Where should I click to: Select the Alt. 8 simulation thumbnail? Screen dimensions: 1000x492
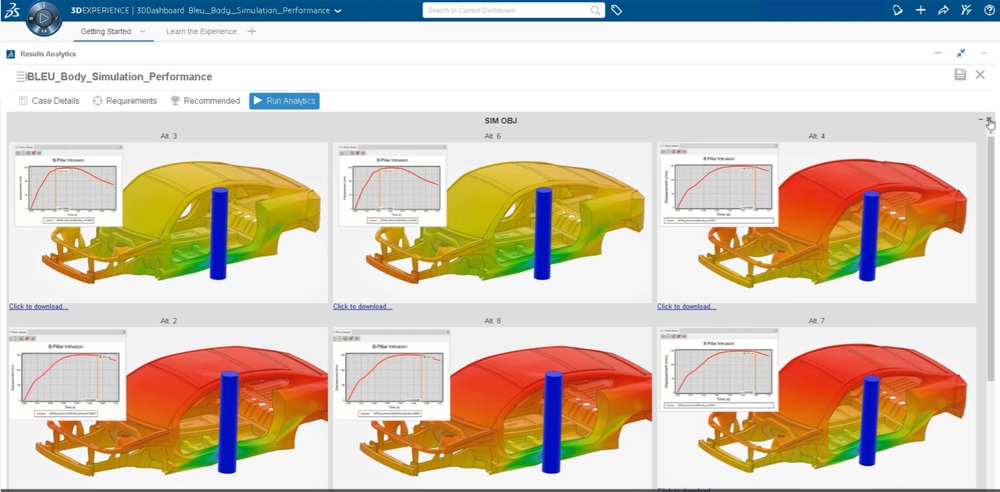[492, 408]
